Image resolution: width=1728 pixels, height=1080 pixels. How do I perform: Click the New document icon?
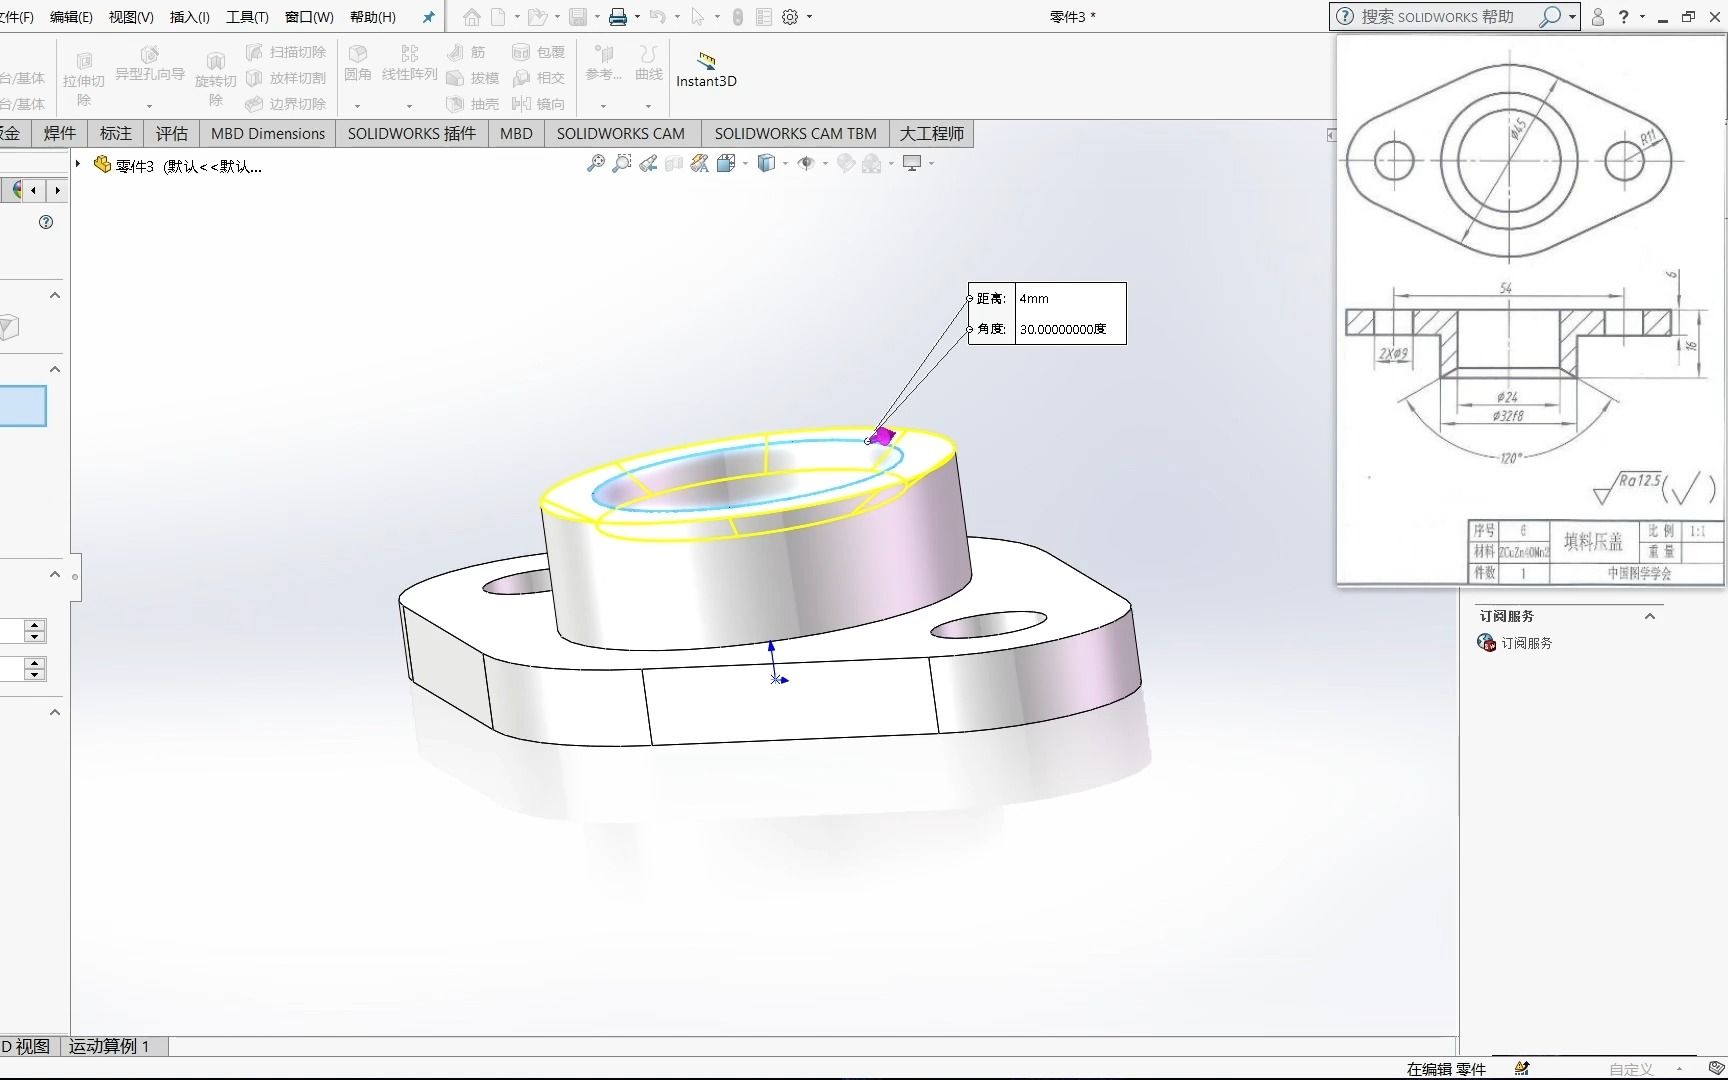pyautogui.click(x=498, y=17)
